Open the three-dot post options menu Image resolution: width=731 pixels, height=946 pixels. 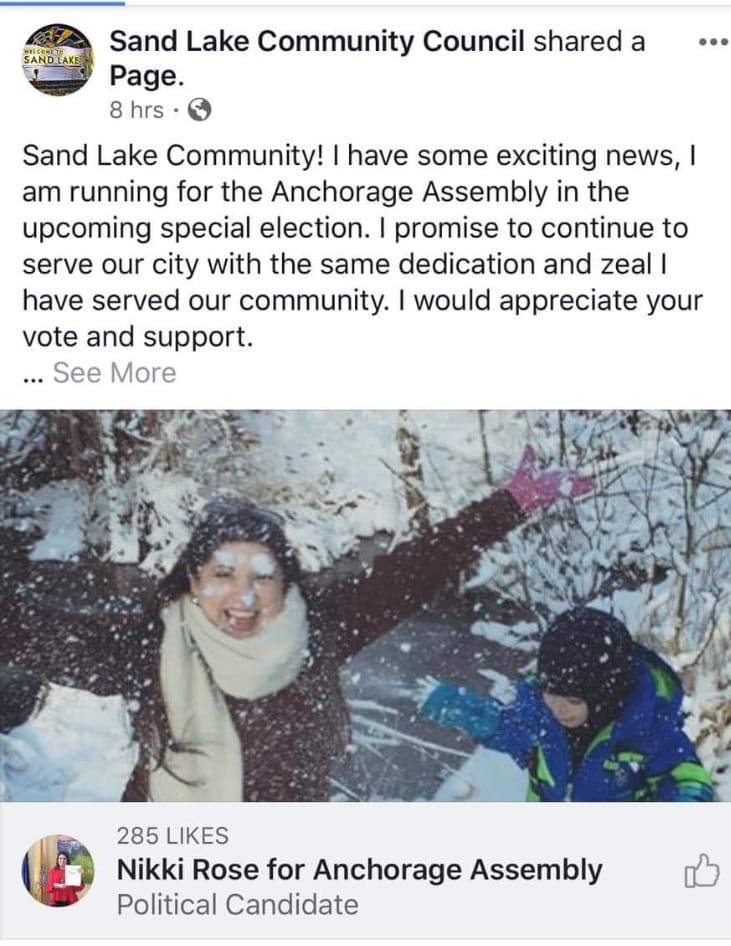pyautogui.click(x=714, y=42)
